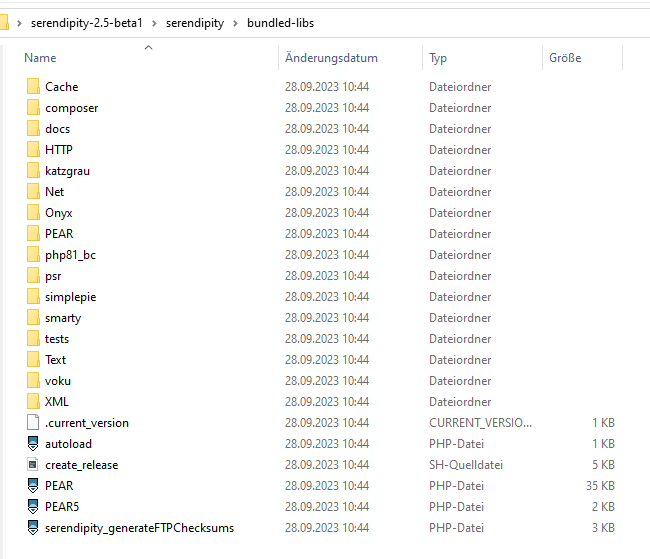
Task: Click the serendipity_generateFTPChecksums file icon
Action: coord(33,528)
